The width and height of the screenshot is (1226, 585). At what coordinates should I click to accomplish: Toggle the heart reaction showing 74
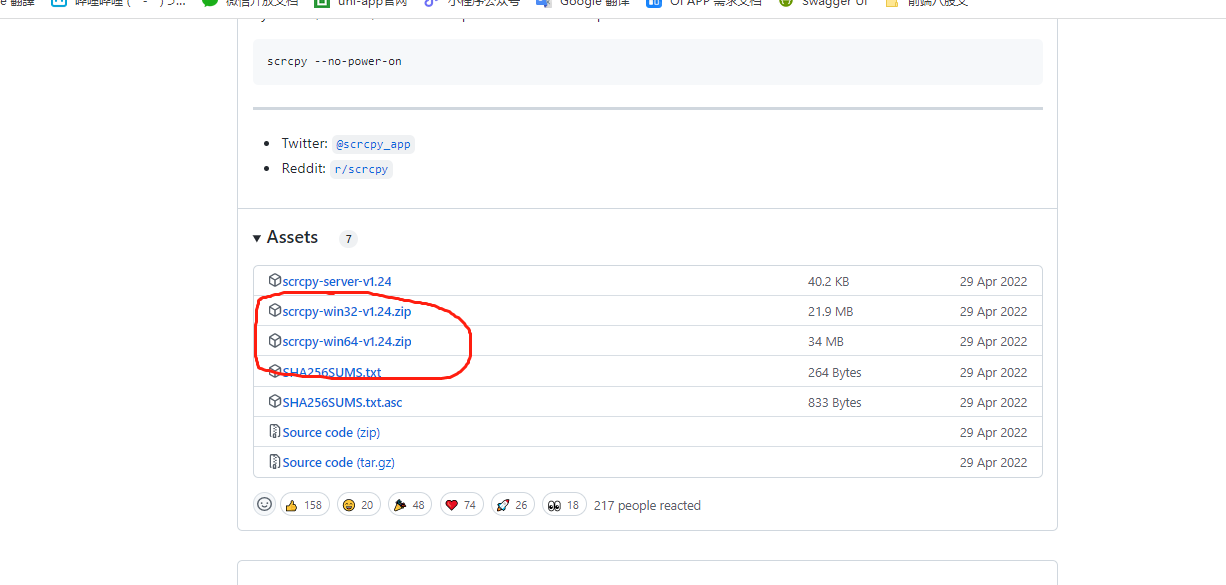(461, 505)
